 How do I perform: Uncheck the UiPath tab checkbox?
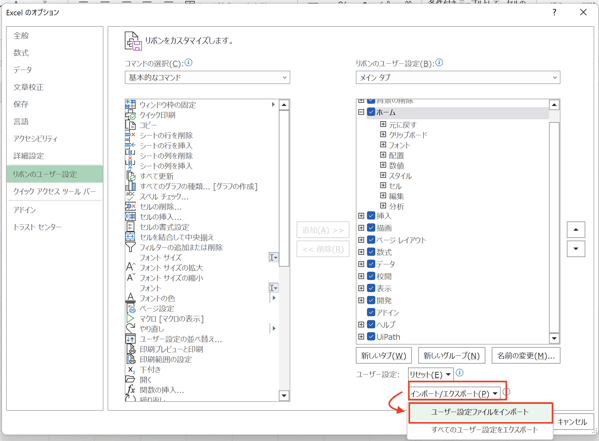(x=371, y=336)
